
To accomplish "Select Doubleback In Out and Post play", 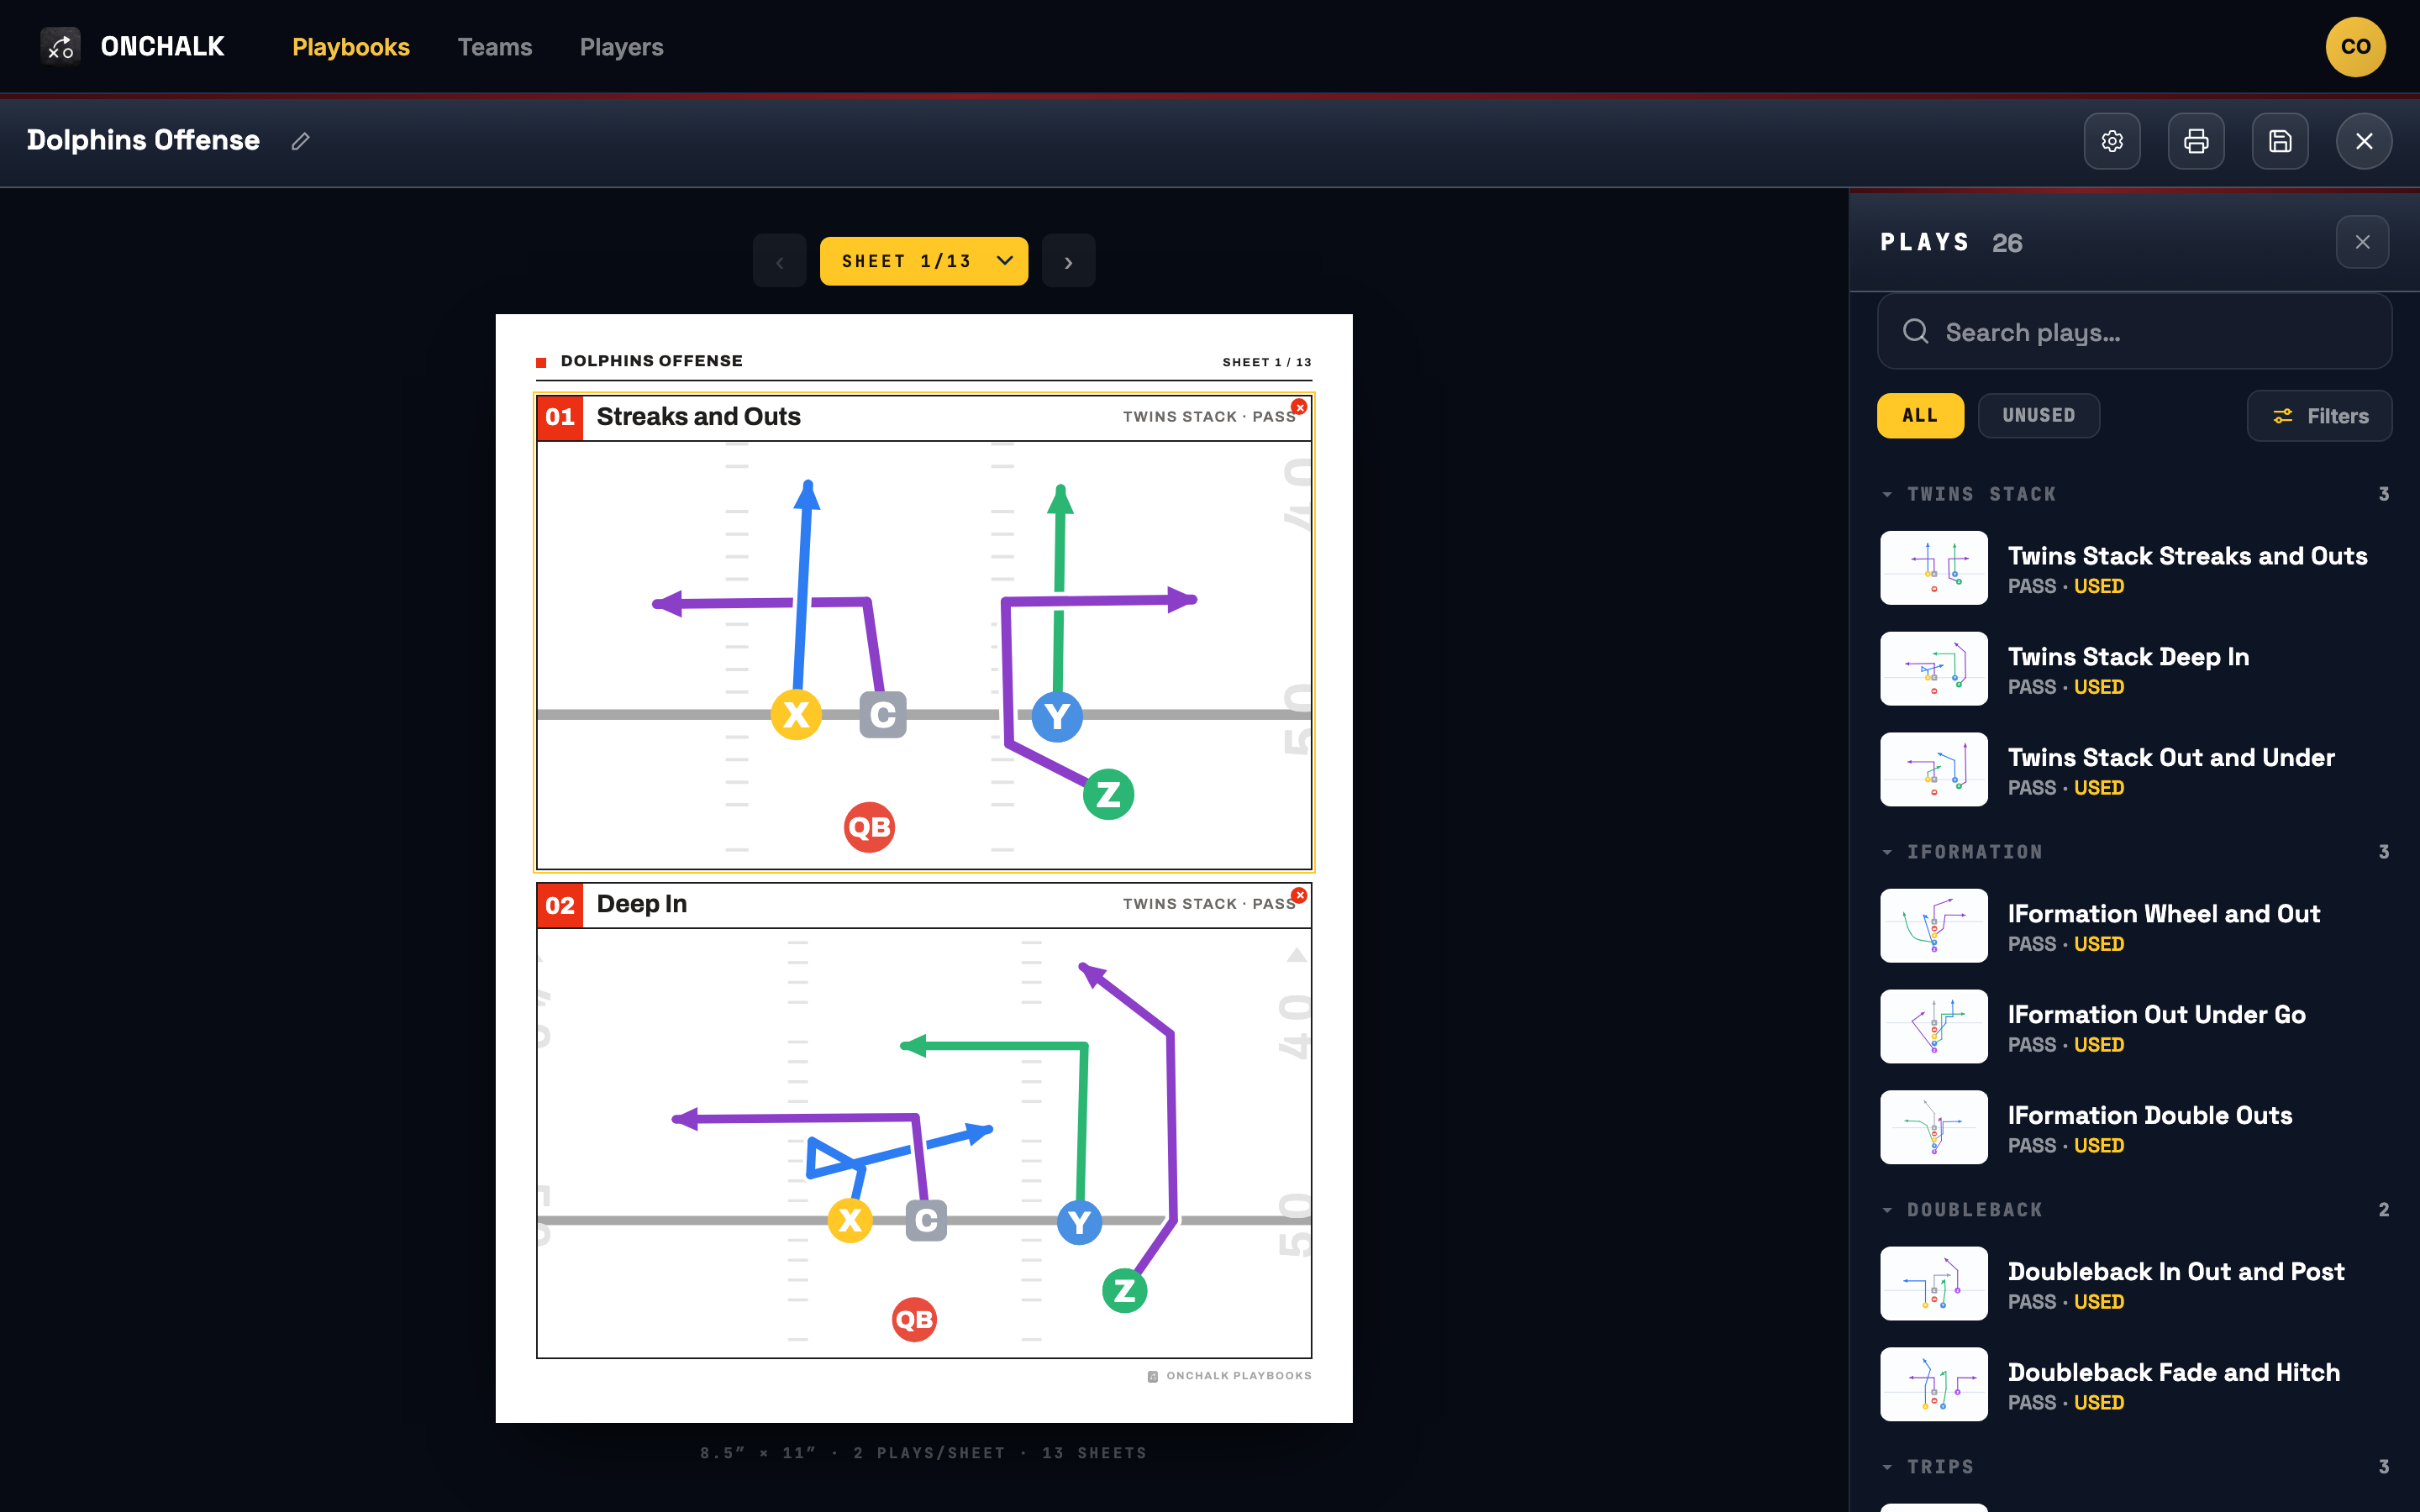I will 2134,1284.
